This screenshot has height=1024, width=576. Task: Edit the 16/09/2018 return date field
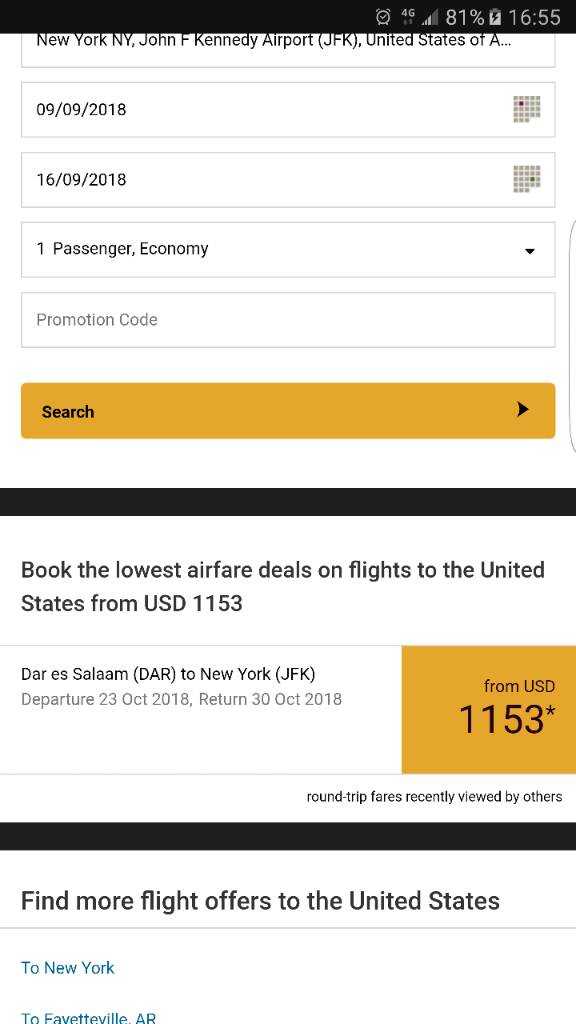coord(288,180)
